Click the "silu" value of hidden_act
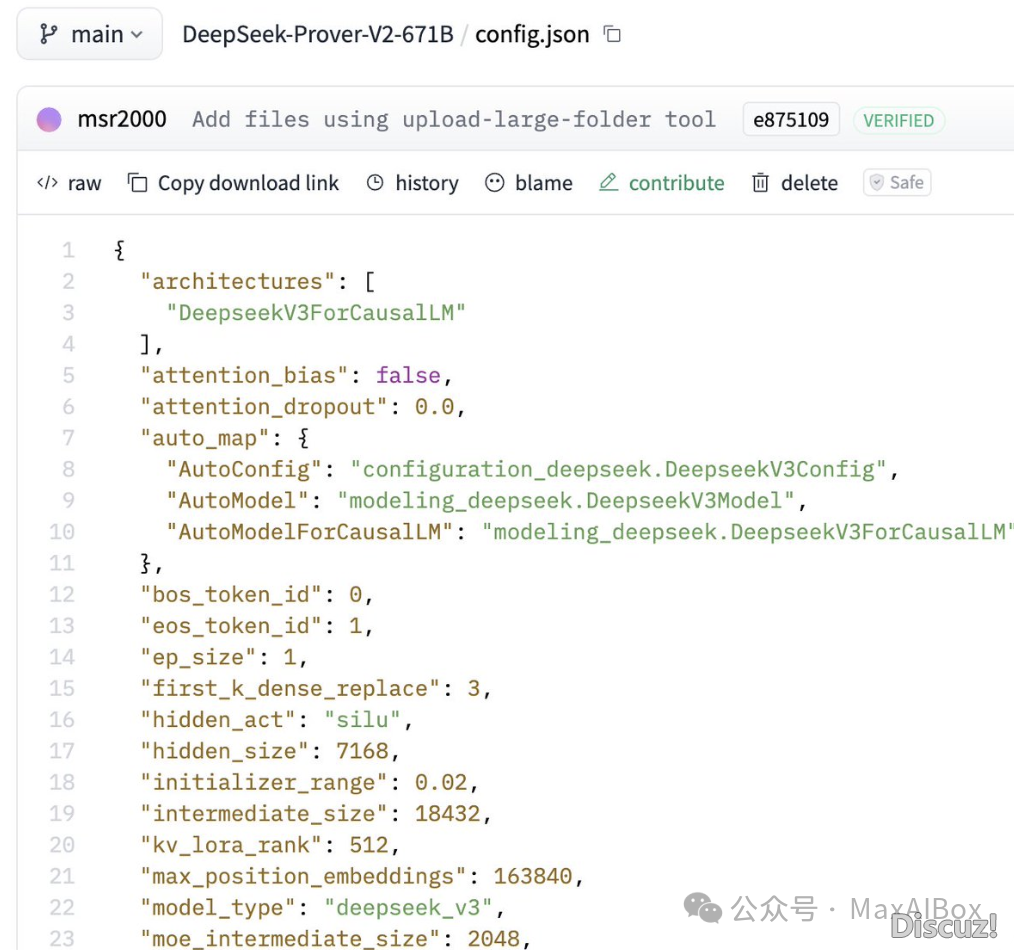Viewport: 1014px width, 950px height. pyautogui.click(x=362, y=720)
